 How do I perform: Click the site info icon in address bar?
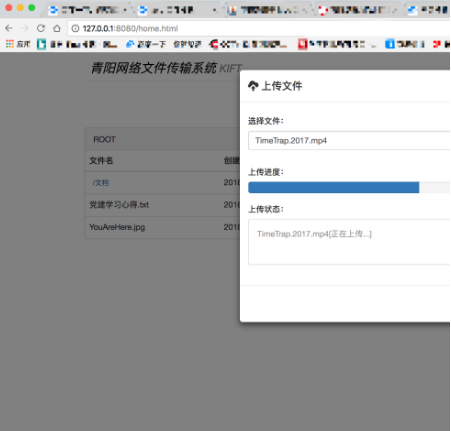tap(75, 29)
